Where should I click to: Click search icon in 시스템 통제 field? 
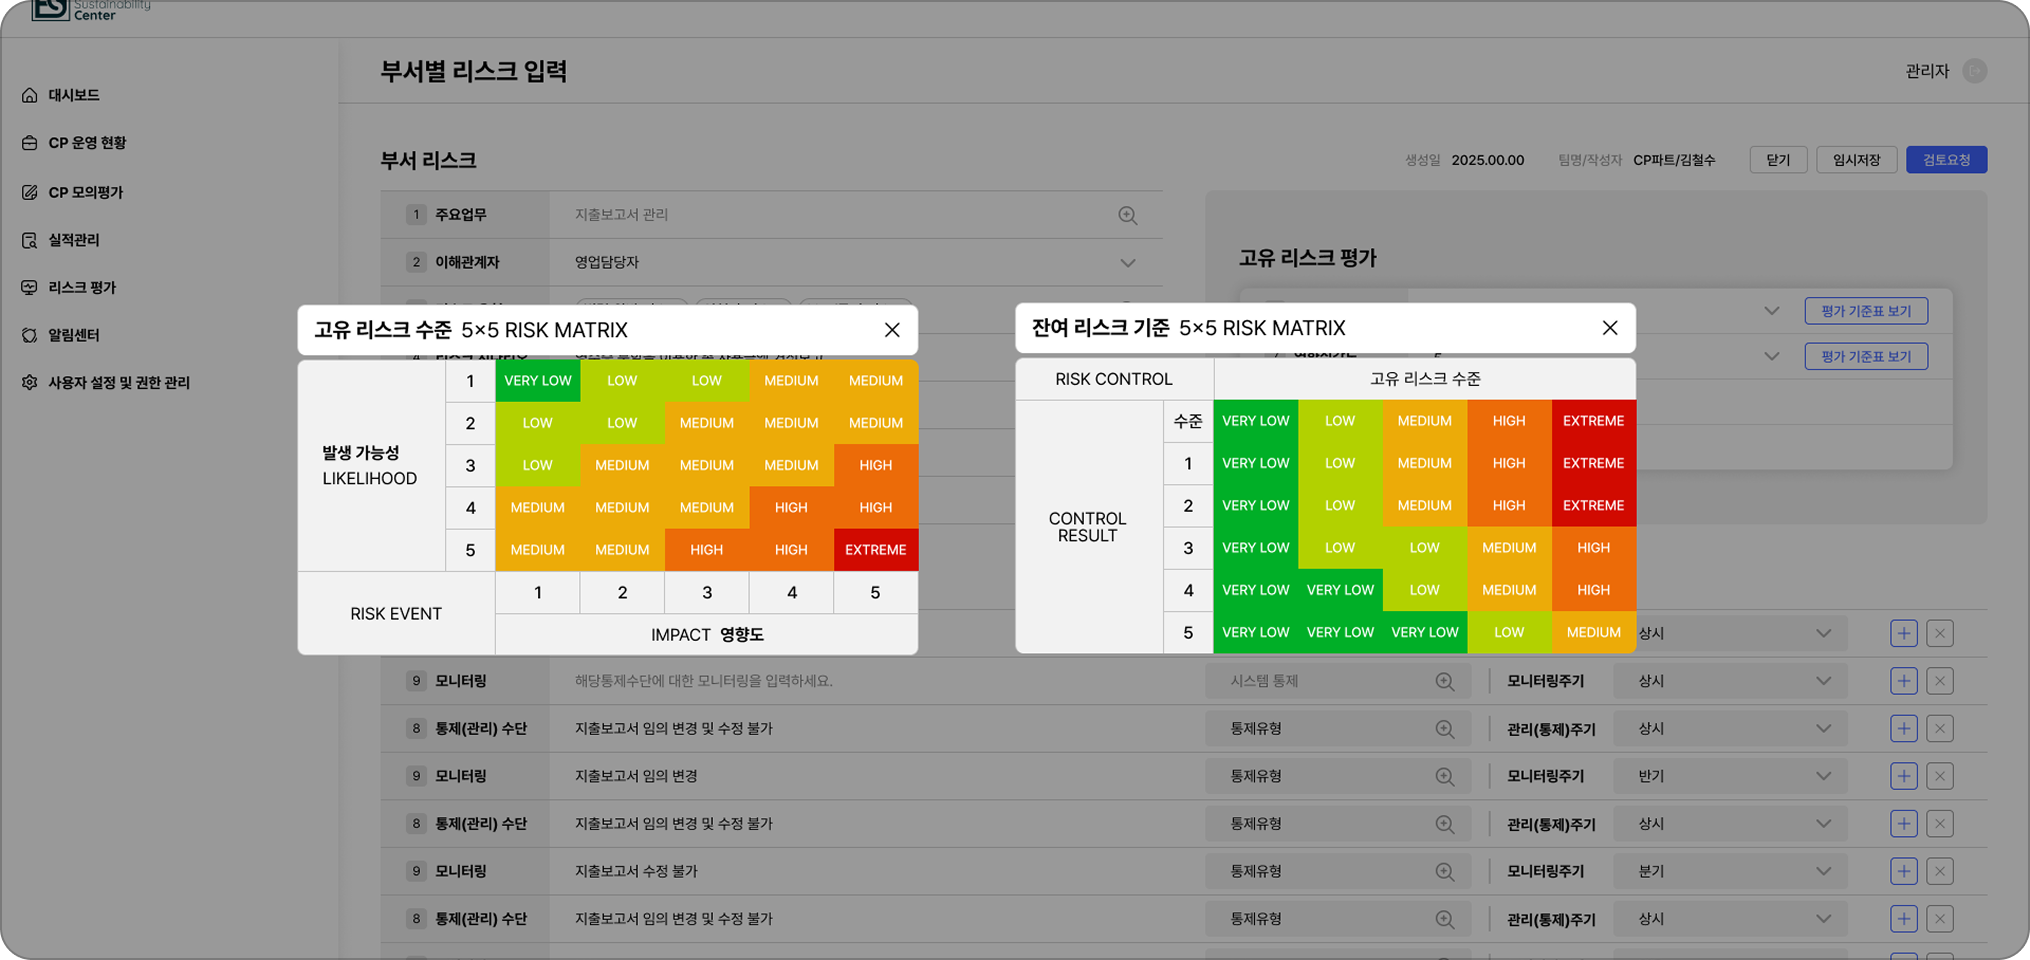point(1444,681)
